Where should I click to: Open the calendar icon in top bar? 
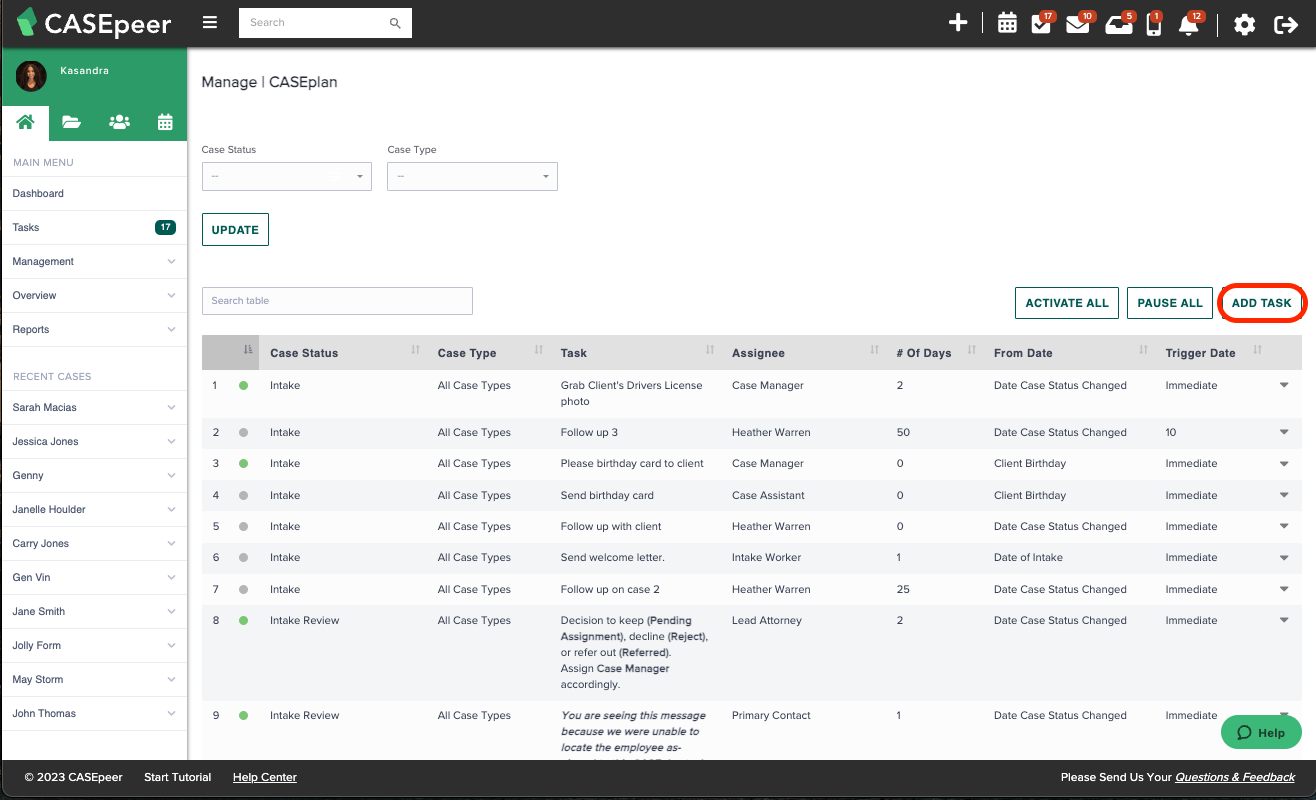[x=1007, y=24]
